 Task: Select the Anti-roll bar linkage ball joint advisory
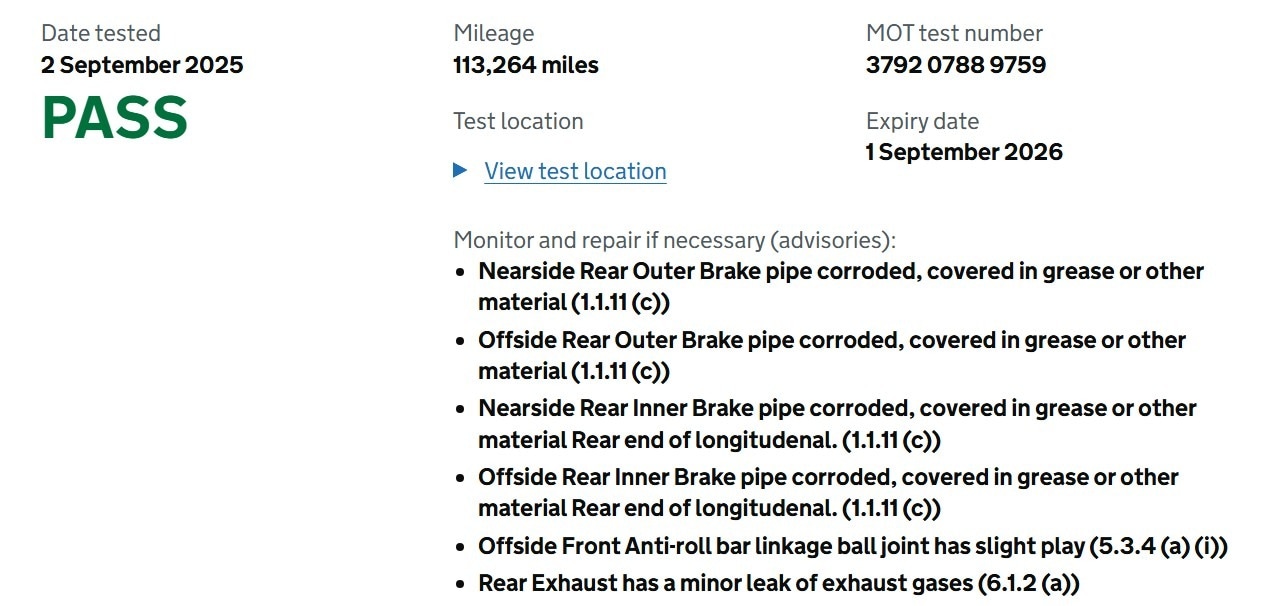click(x=853, y=547)
